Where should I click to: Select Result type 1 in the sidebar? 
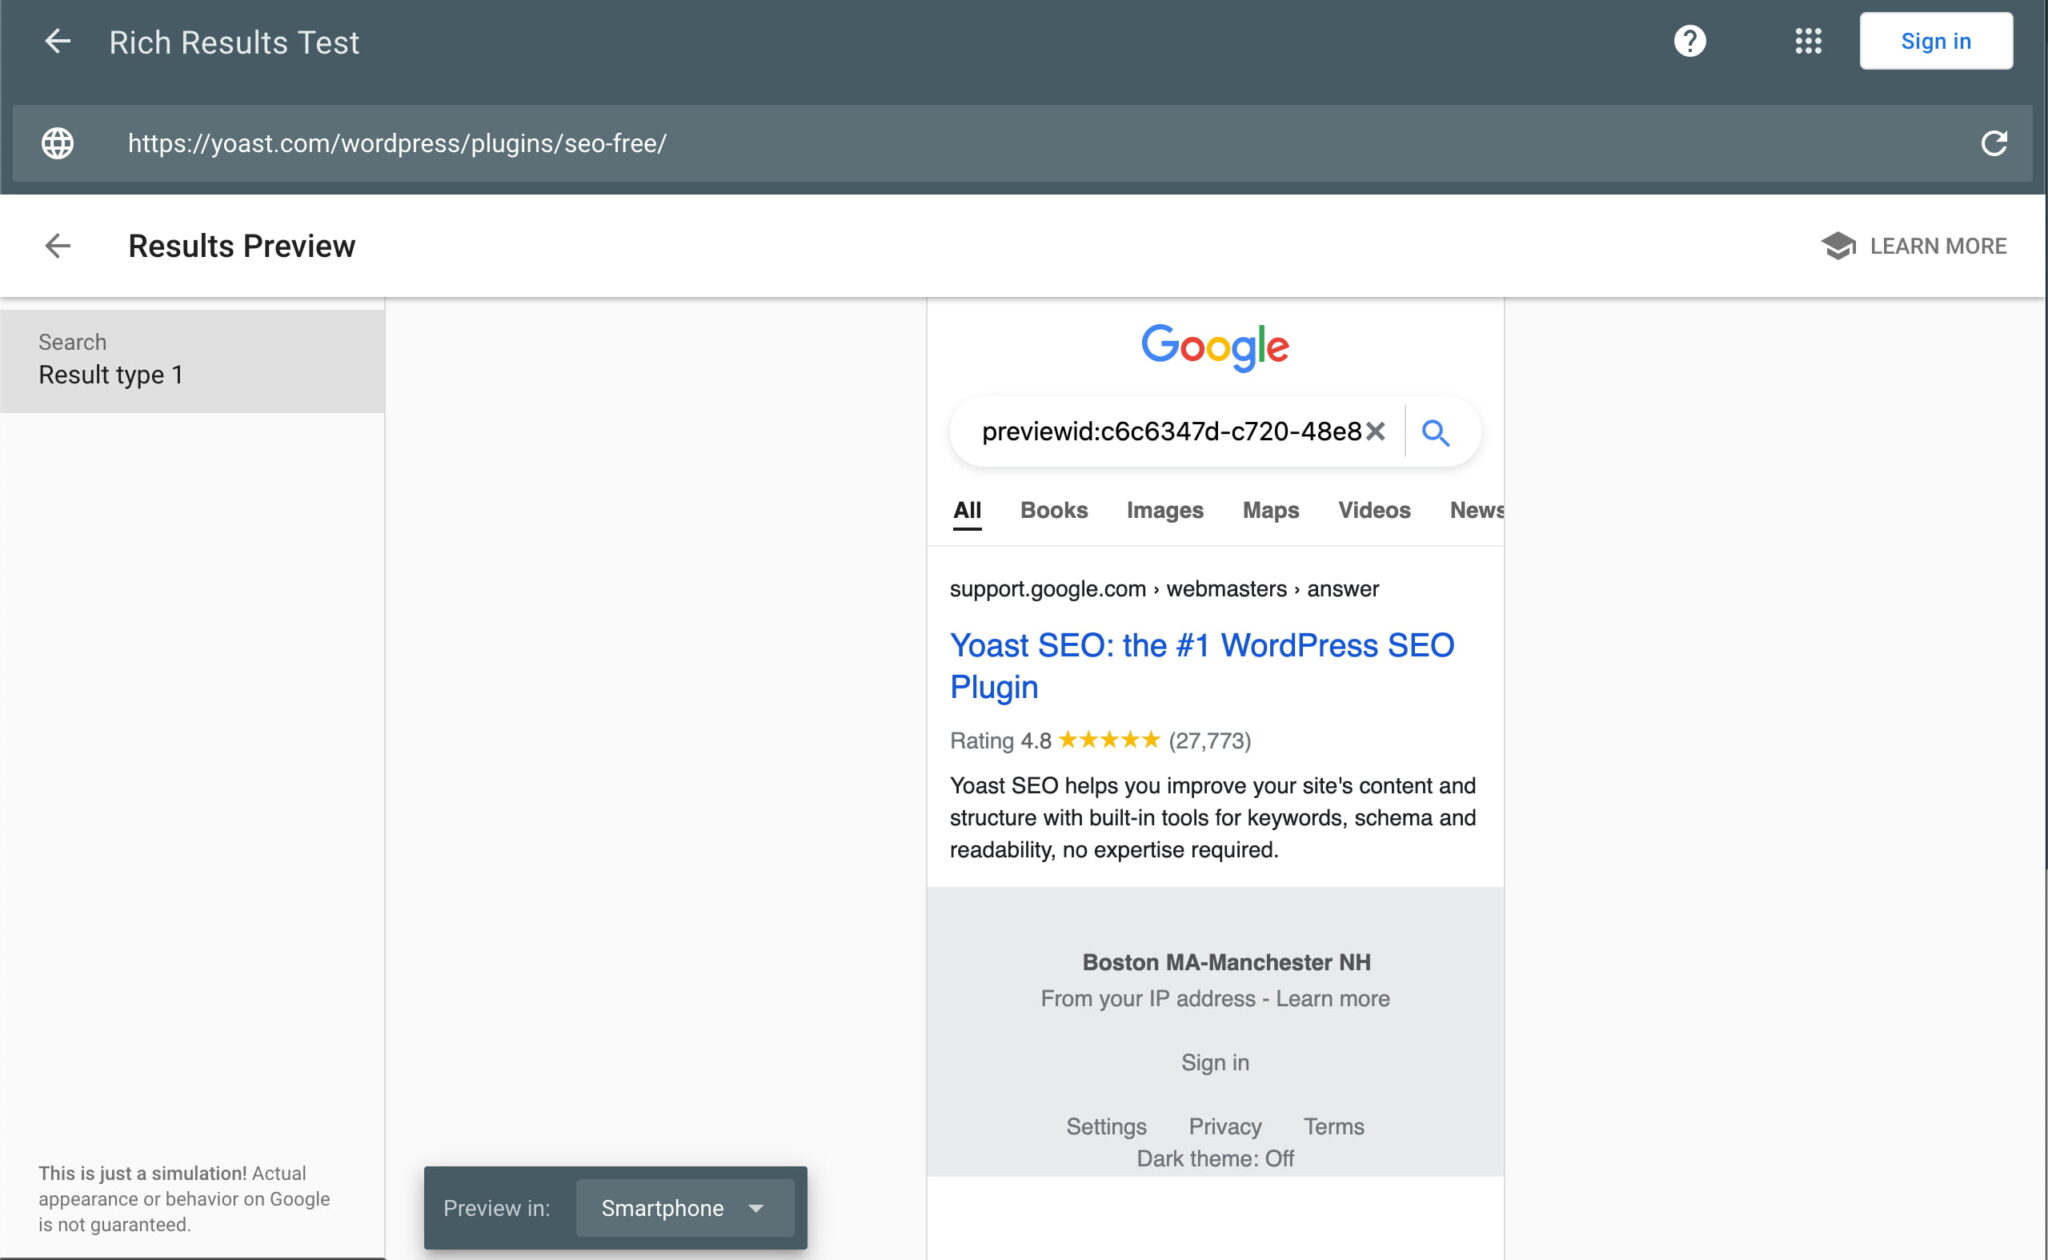[110, 374]
